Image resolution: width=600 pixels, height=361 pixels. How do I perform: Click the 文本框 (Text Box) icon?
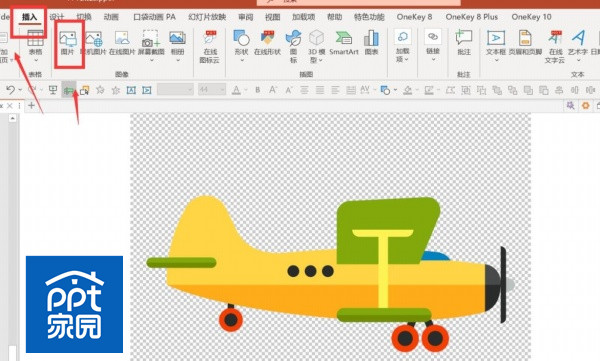click(496, 45)
